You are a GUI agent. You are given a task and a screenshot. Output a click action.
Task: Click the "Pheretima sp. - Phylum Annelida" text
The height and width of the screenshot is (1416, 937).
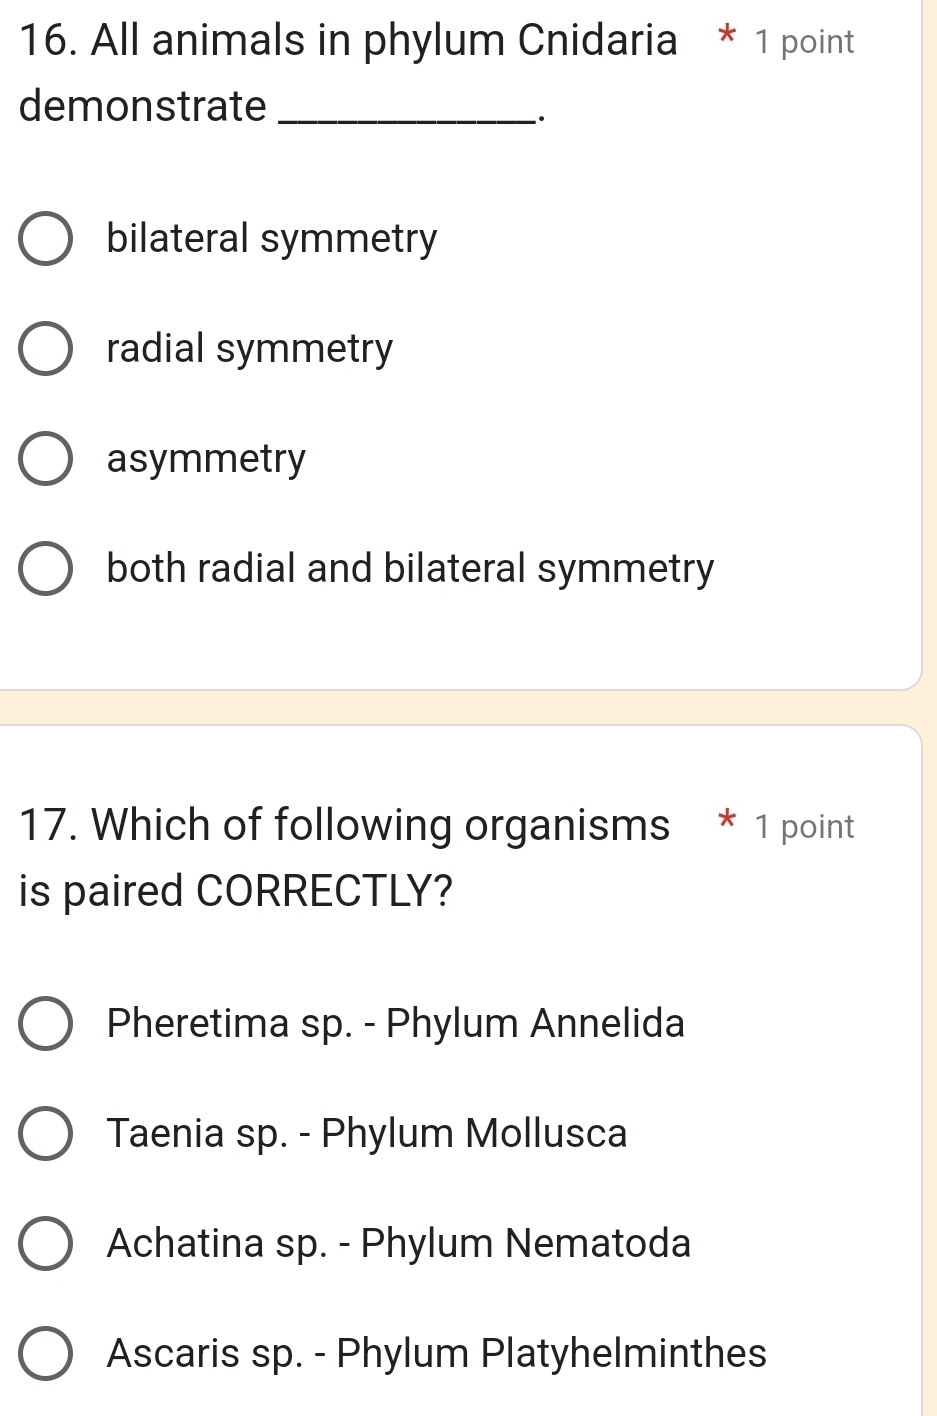tap(396, 1024)
